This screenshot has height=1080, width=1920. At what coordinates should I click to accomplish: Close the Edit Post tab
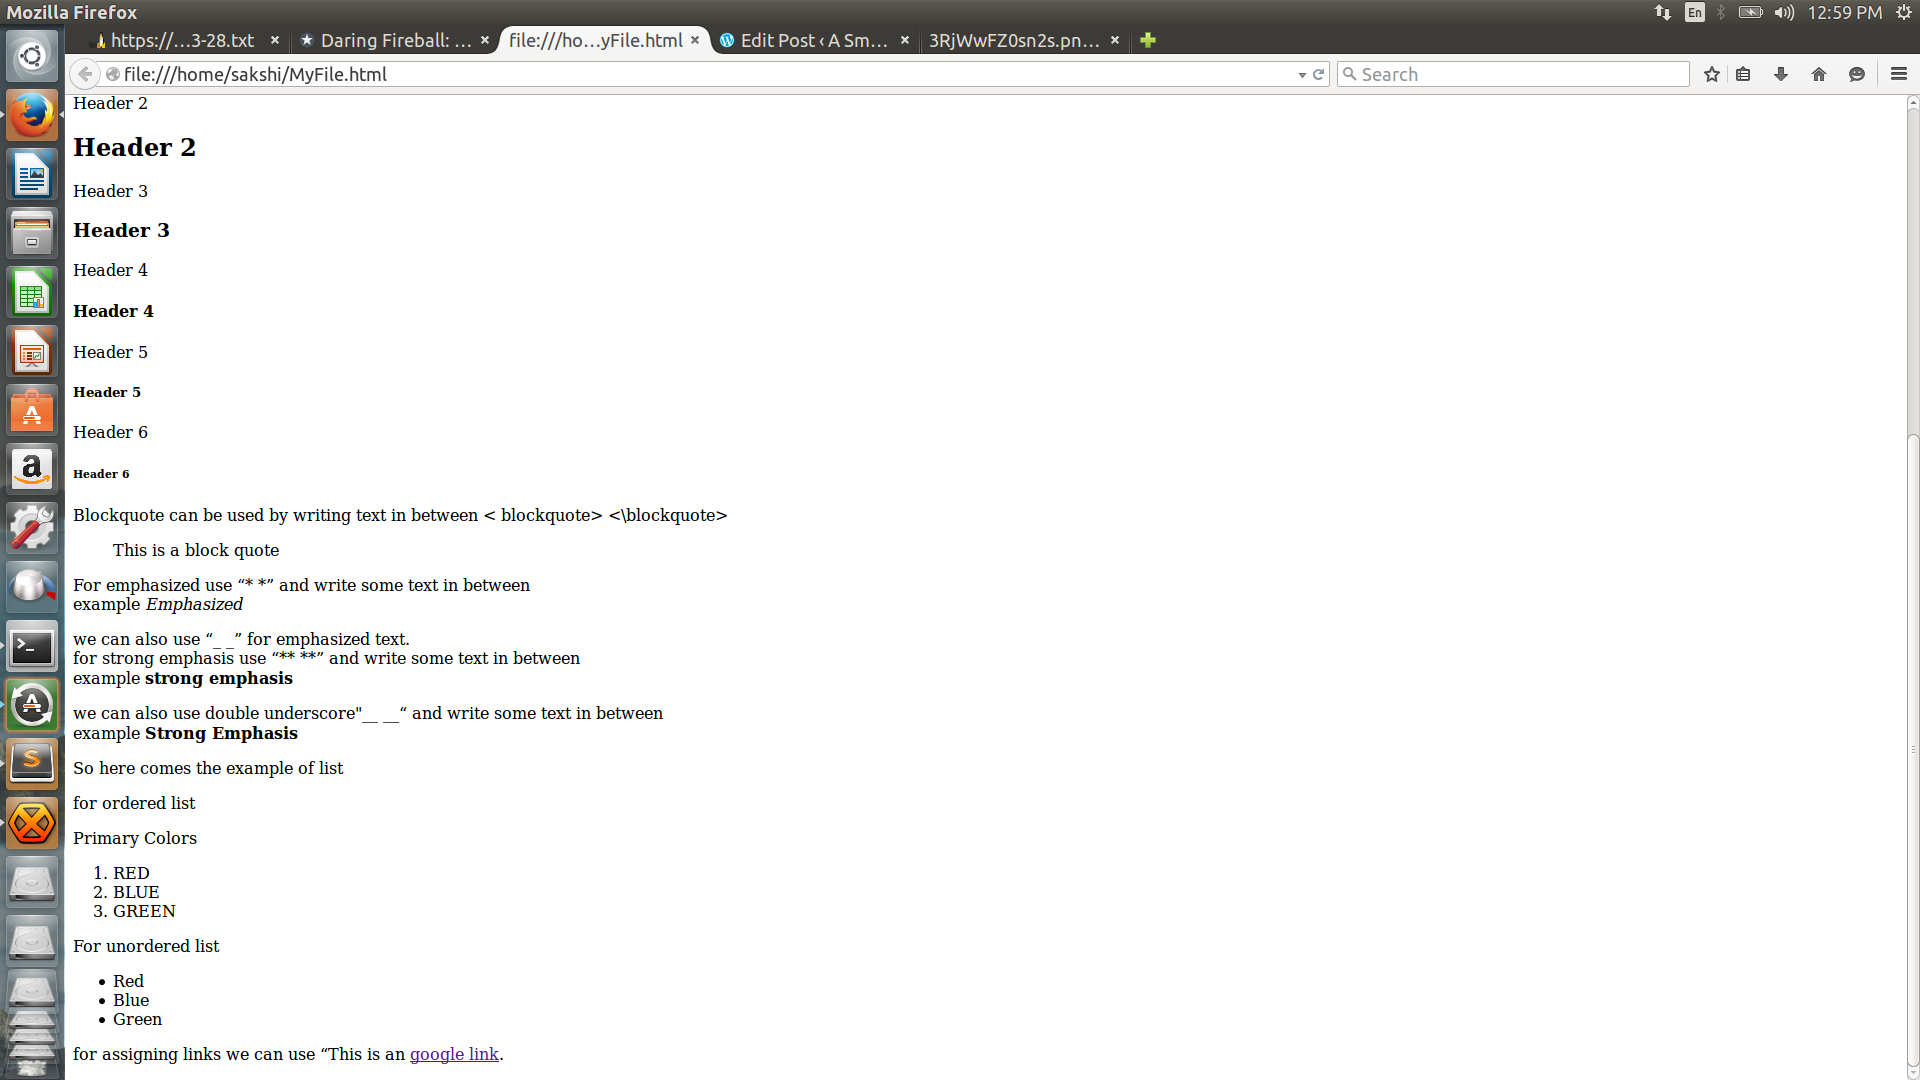tap(905, 40)
